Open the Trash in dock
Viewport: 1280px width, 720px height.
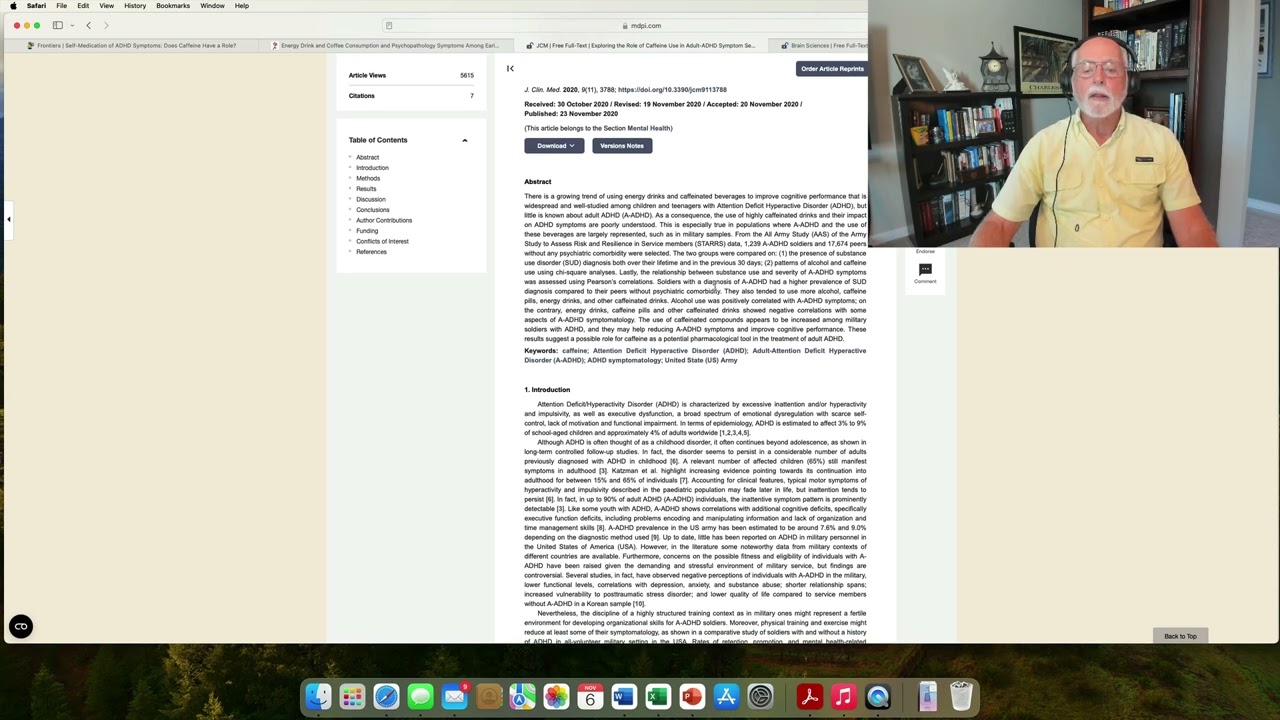pyautogui.click(x=961, y=696)
